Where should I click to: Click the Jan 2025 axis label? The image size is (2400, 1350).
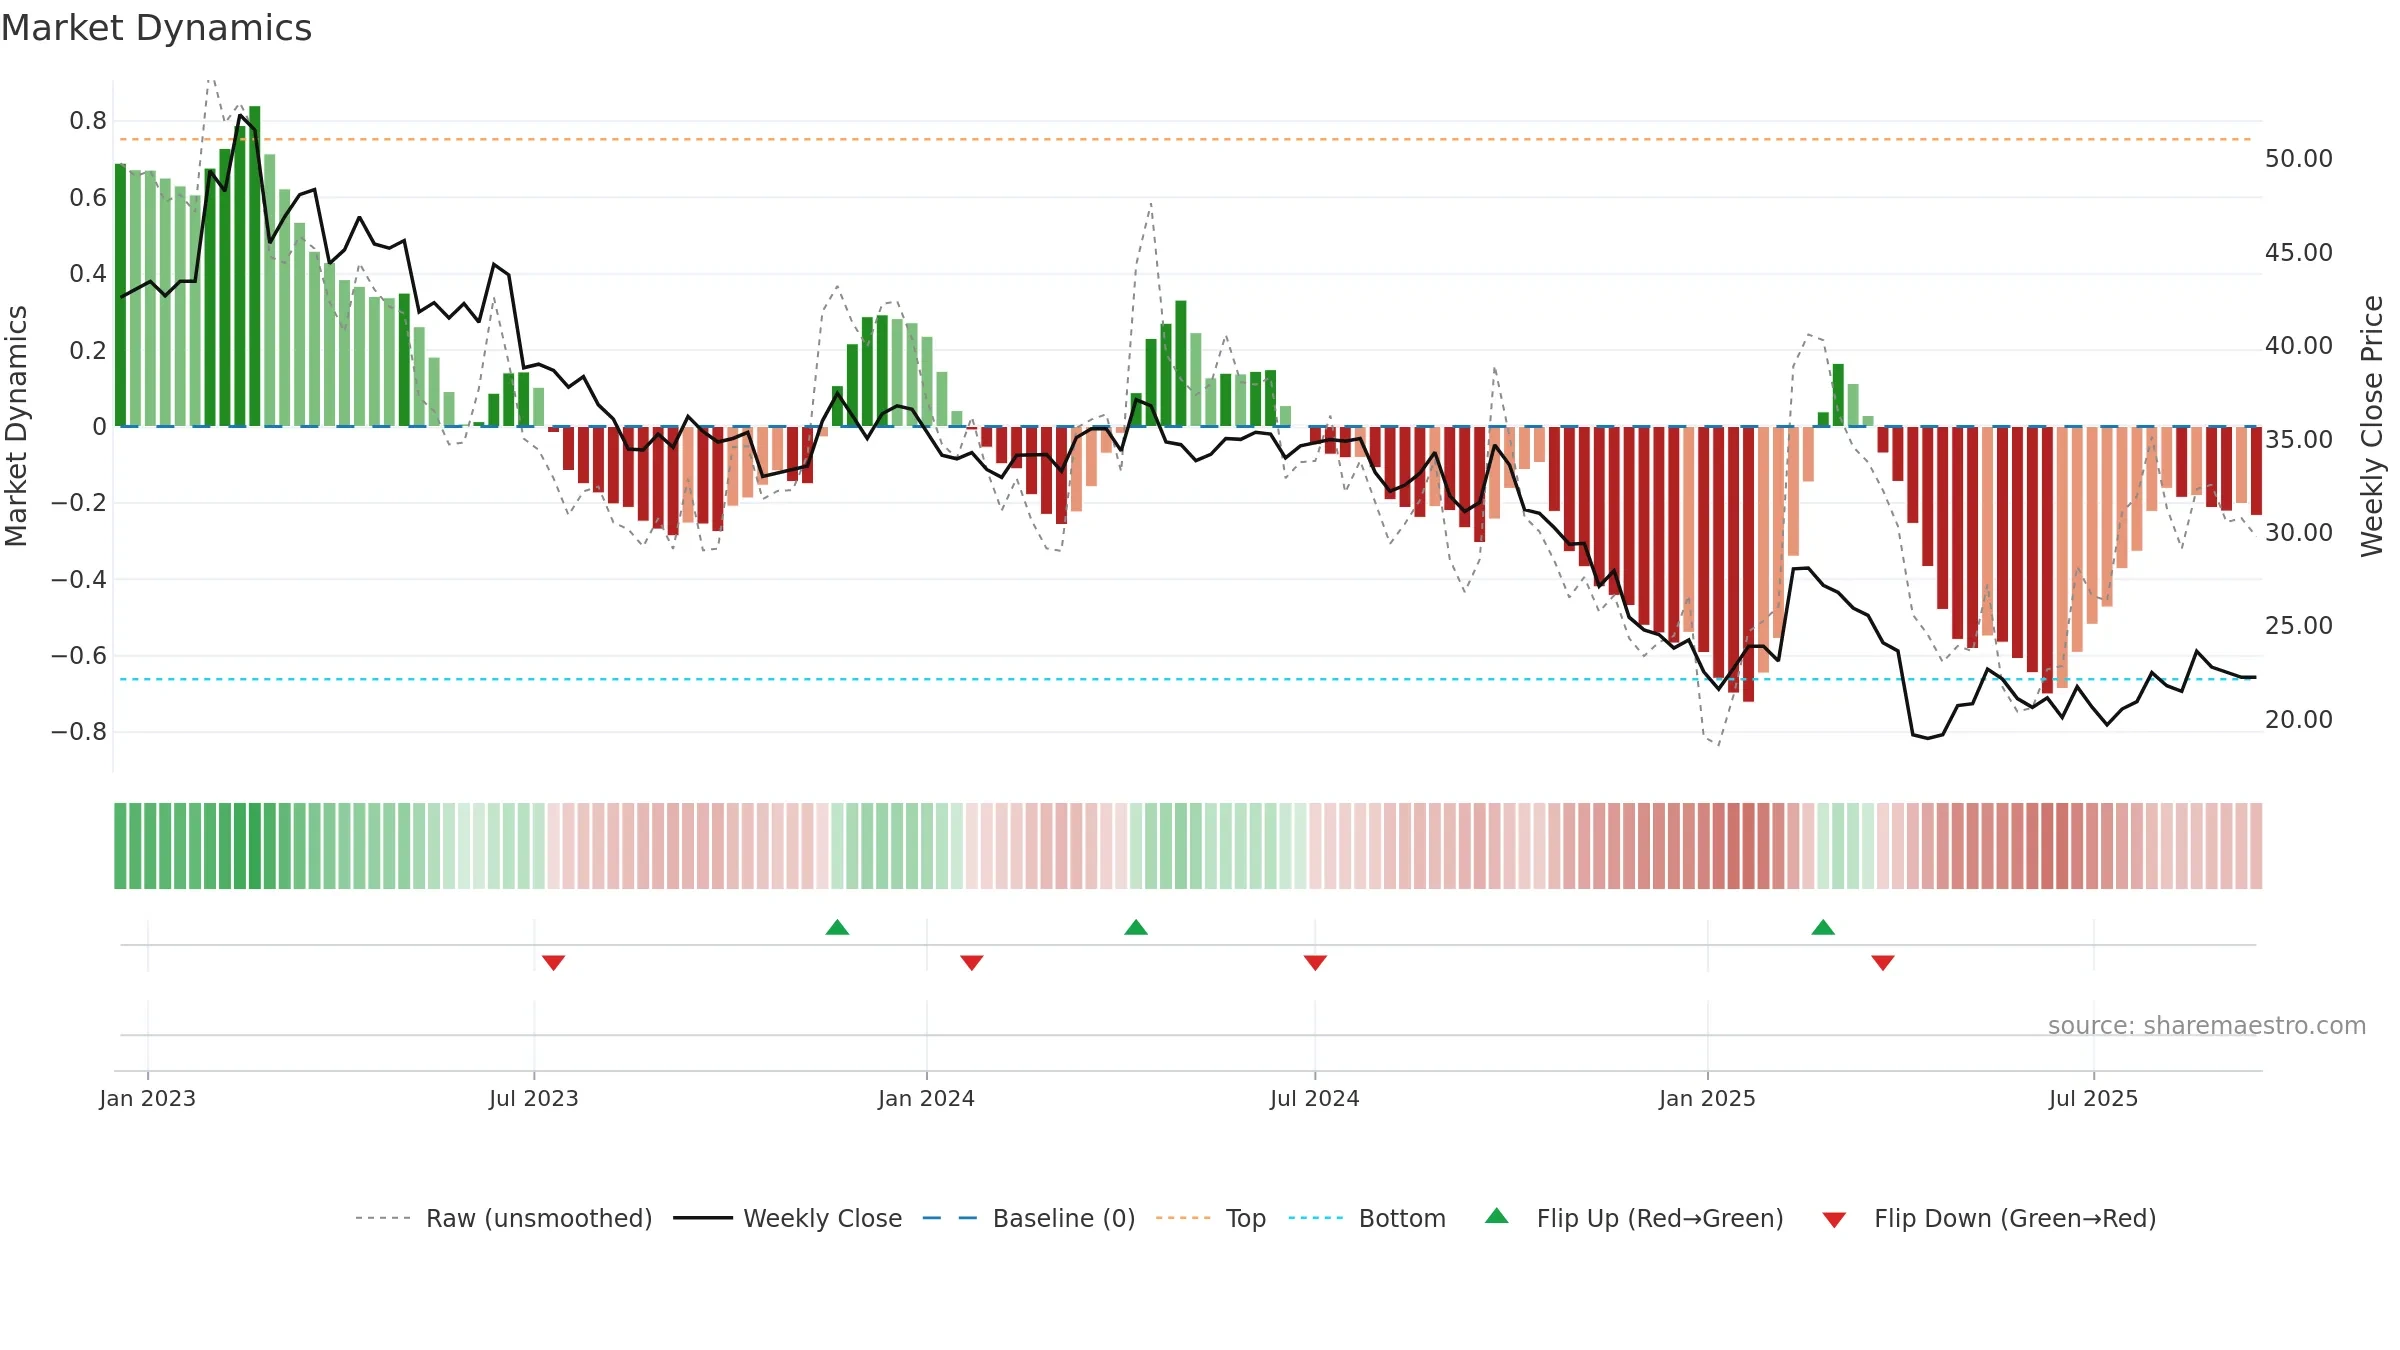(x=1708, y=1098)
